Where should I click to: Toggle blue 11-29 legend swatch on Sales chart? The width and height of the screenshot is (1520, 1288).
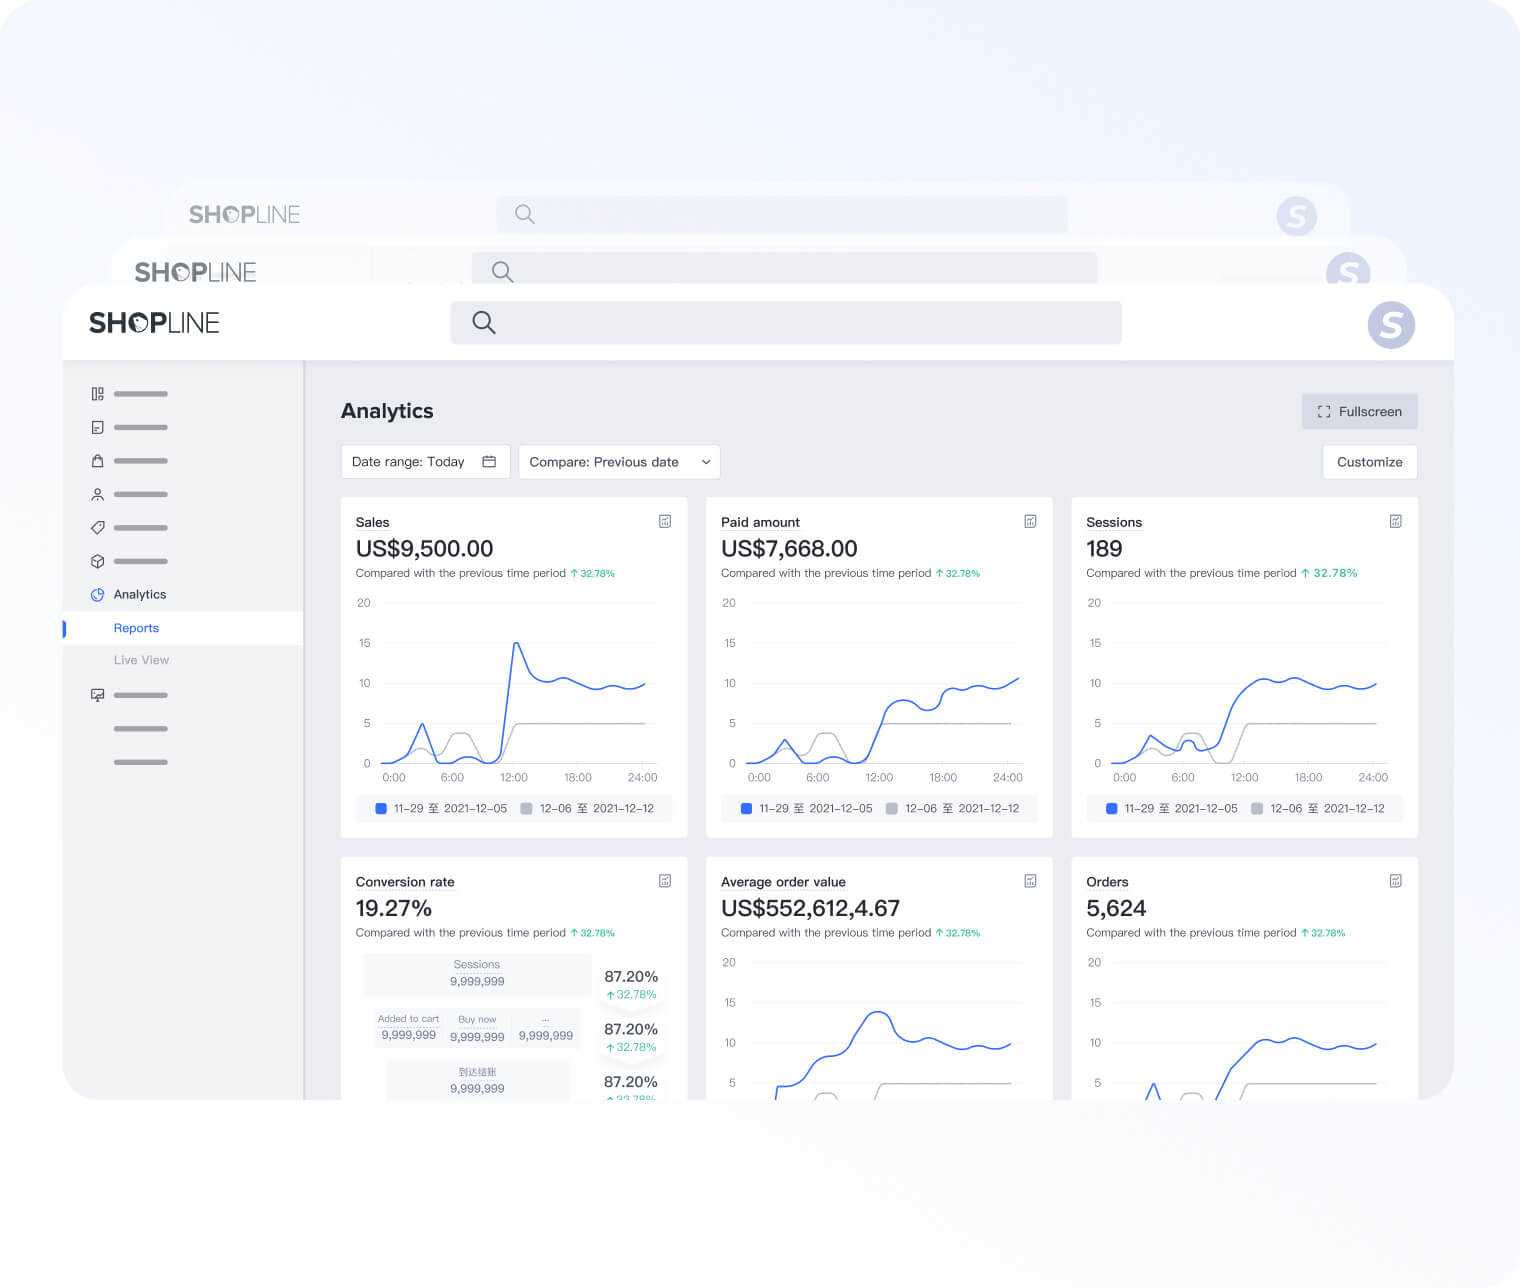coord(381,809)
